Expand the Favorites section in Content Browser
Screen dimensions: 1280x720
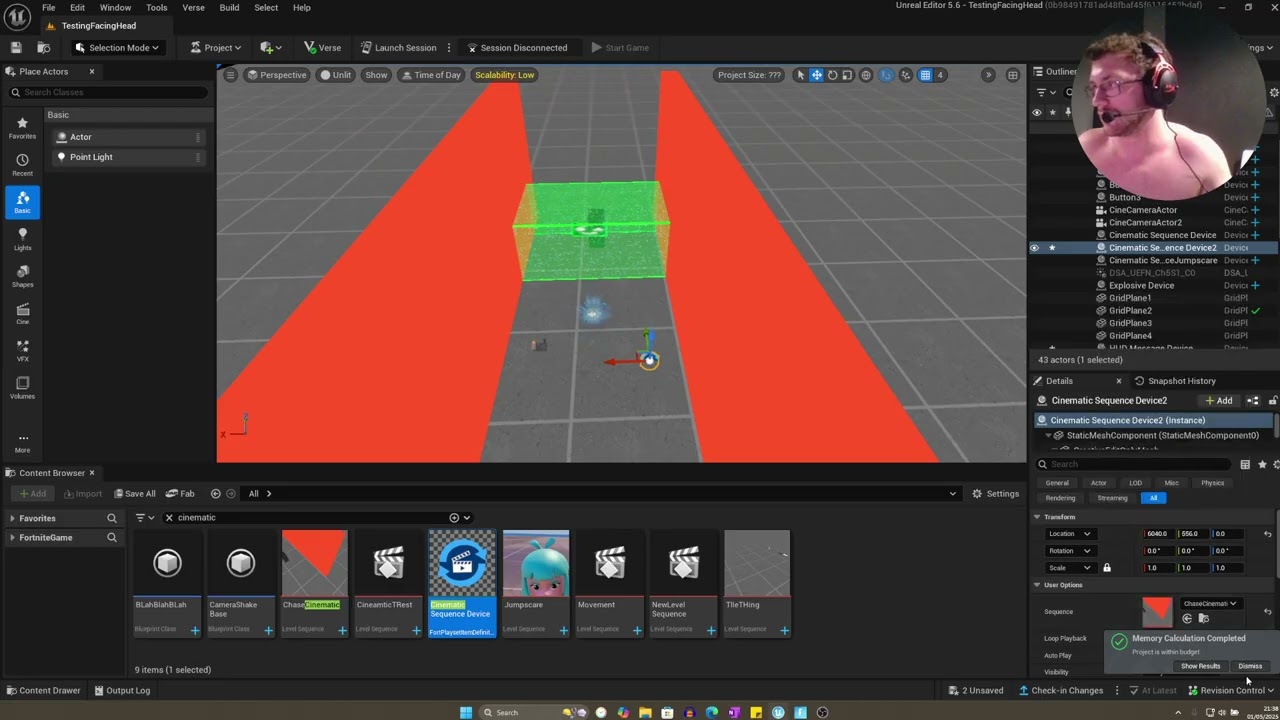[x=11, y=518]
